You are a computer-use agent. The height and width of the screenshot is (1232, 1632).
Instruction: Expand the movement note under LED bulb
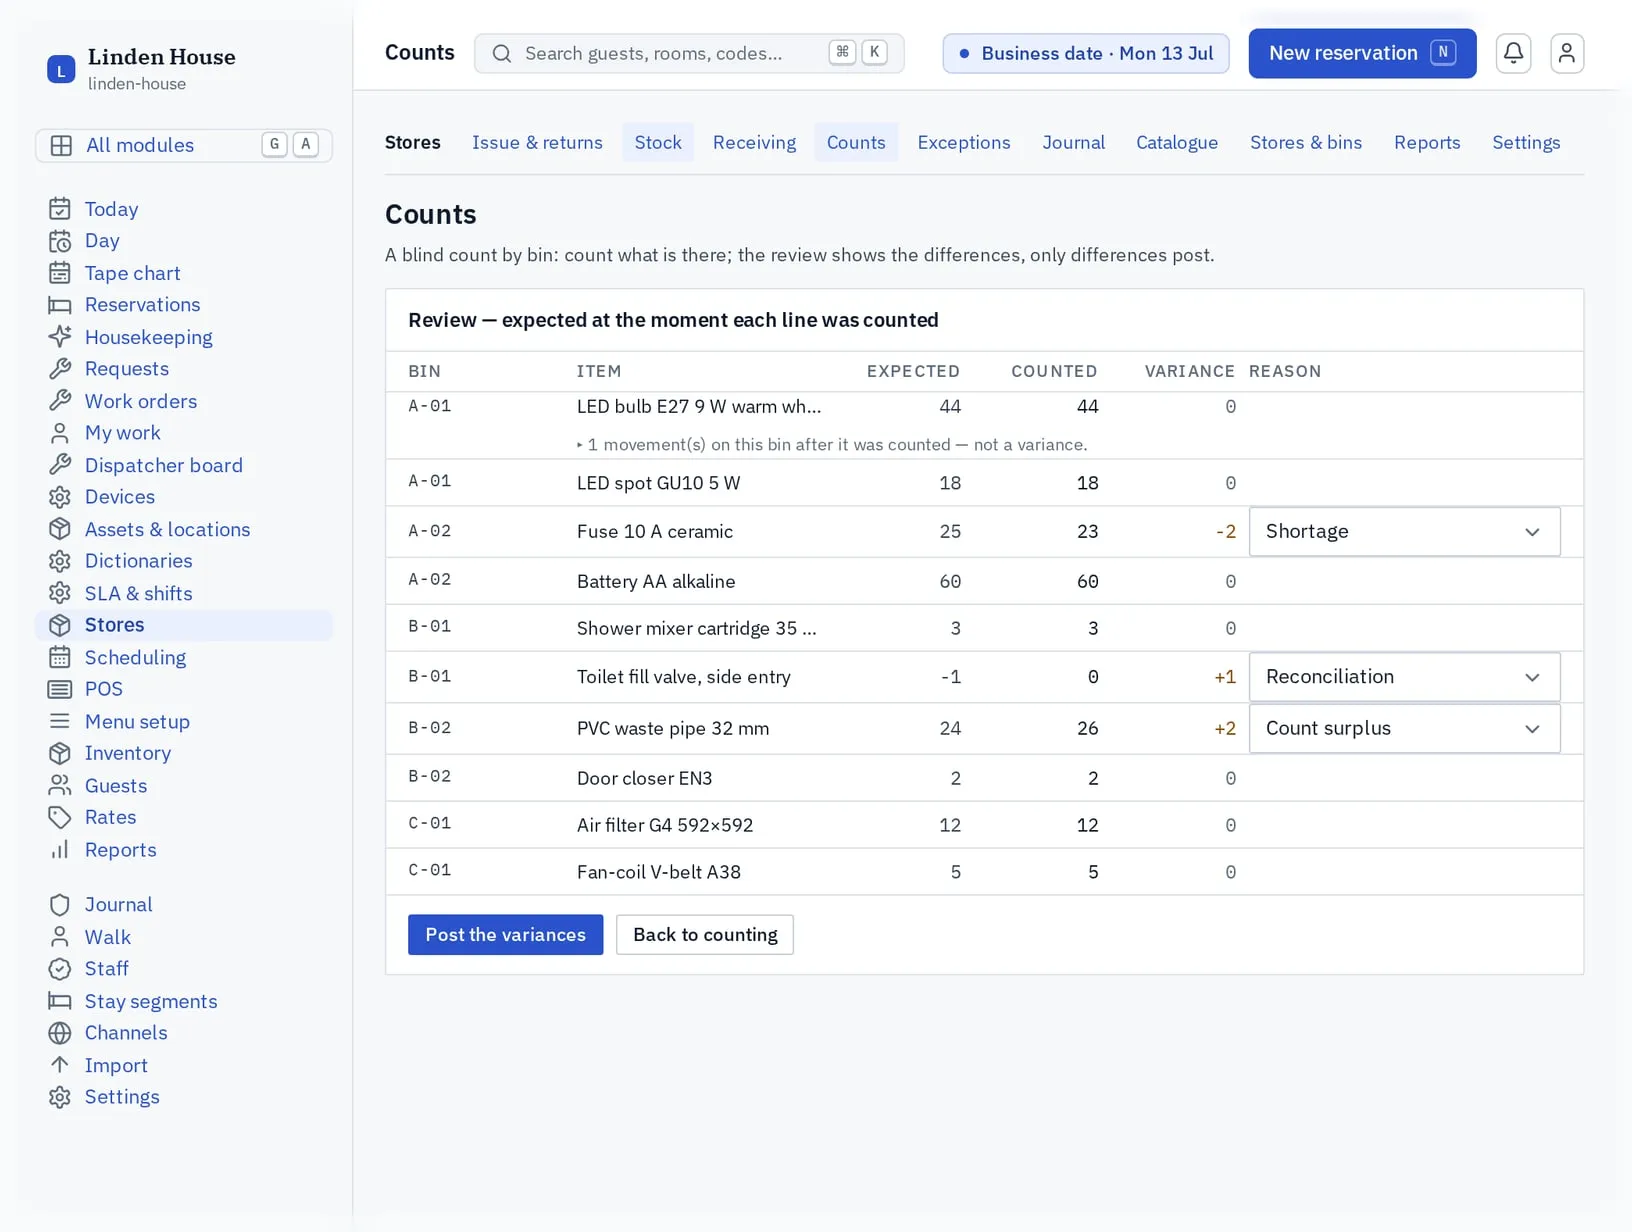click(832, 445)
